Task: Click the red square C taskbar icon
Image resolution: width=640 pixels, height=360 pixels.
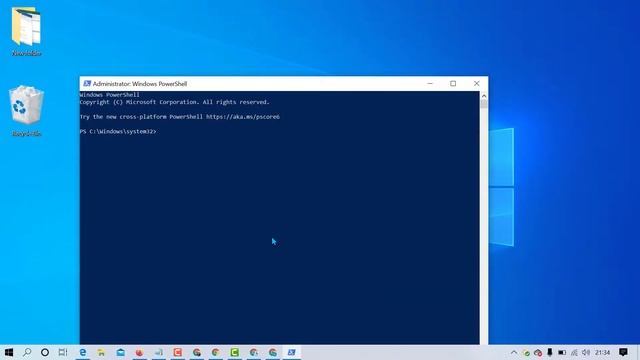Action: (x=178, y=352)
